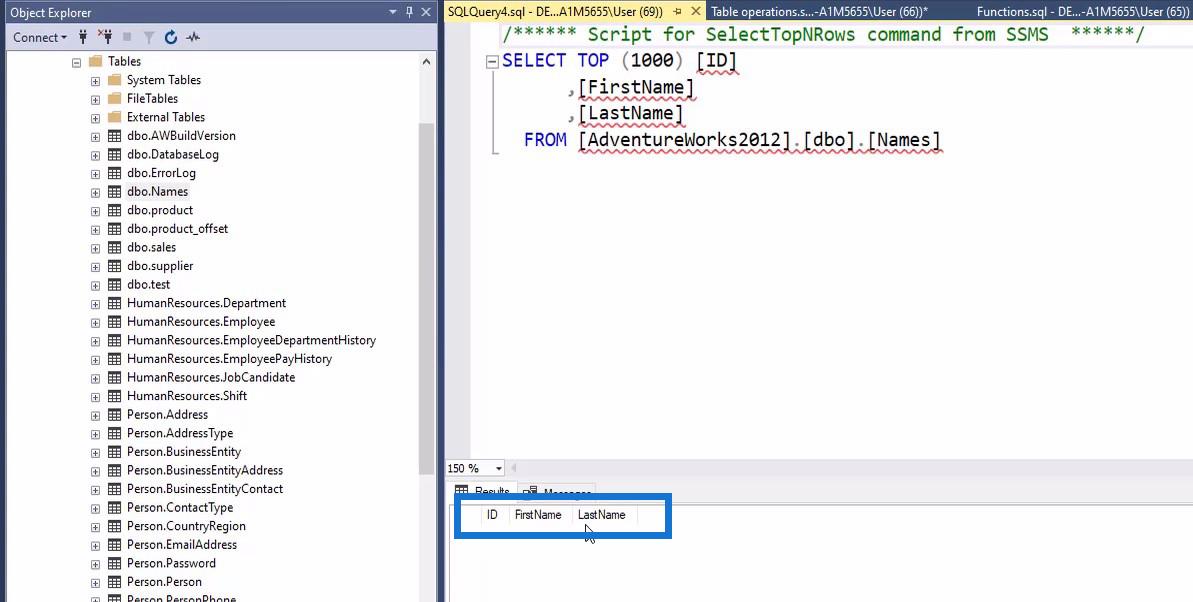The height and width of the screenshot is (602, 1193).
Task: Click [AdventureWorks2012] in the query text
Action: tap(685, 140)
